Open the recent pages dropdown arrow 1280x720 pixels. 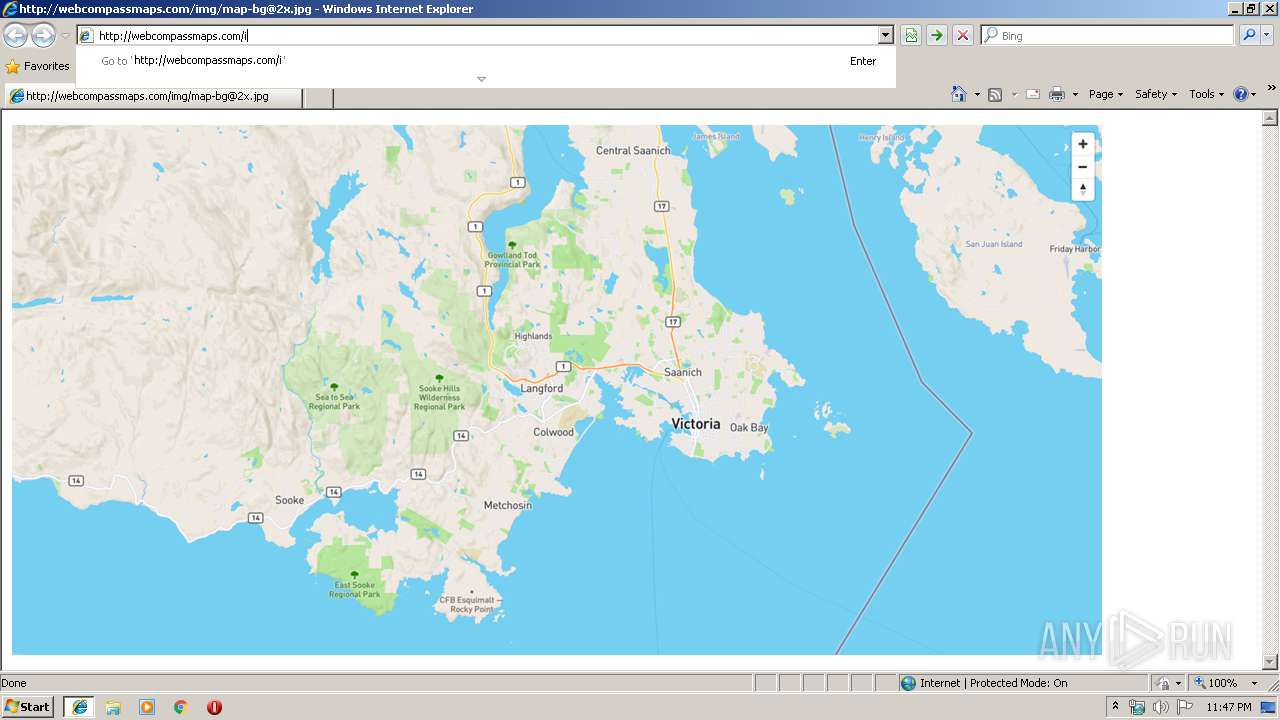(x=65, y=36)
